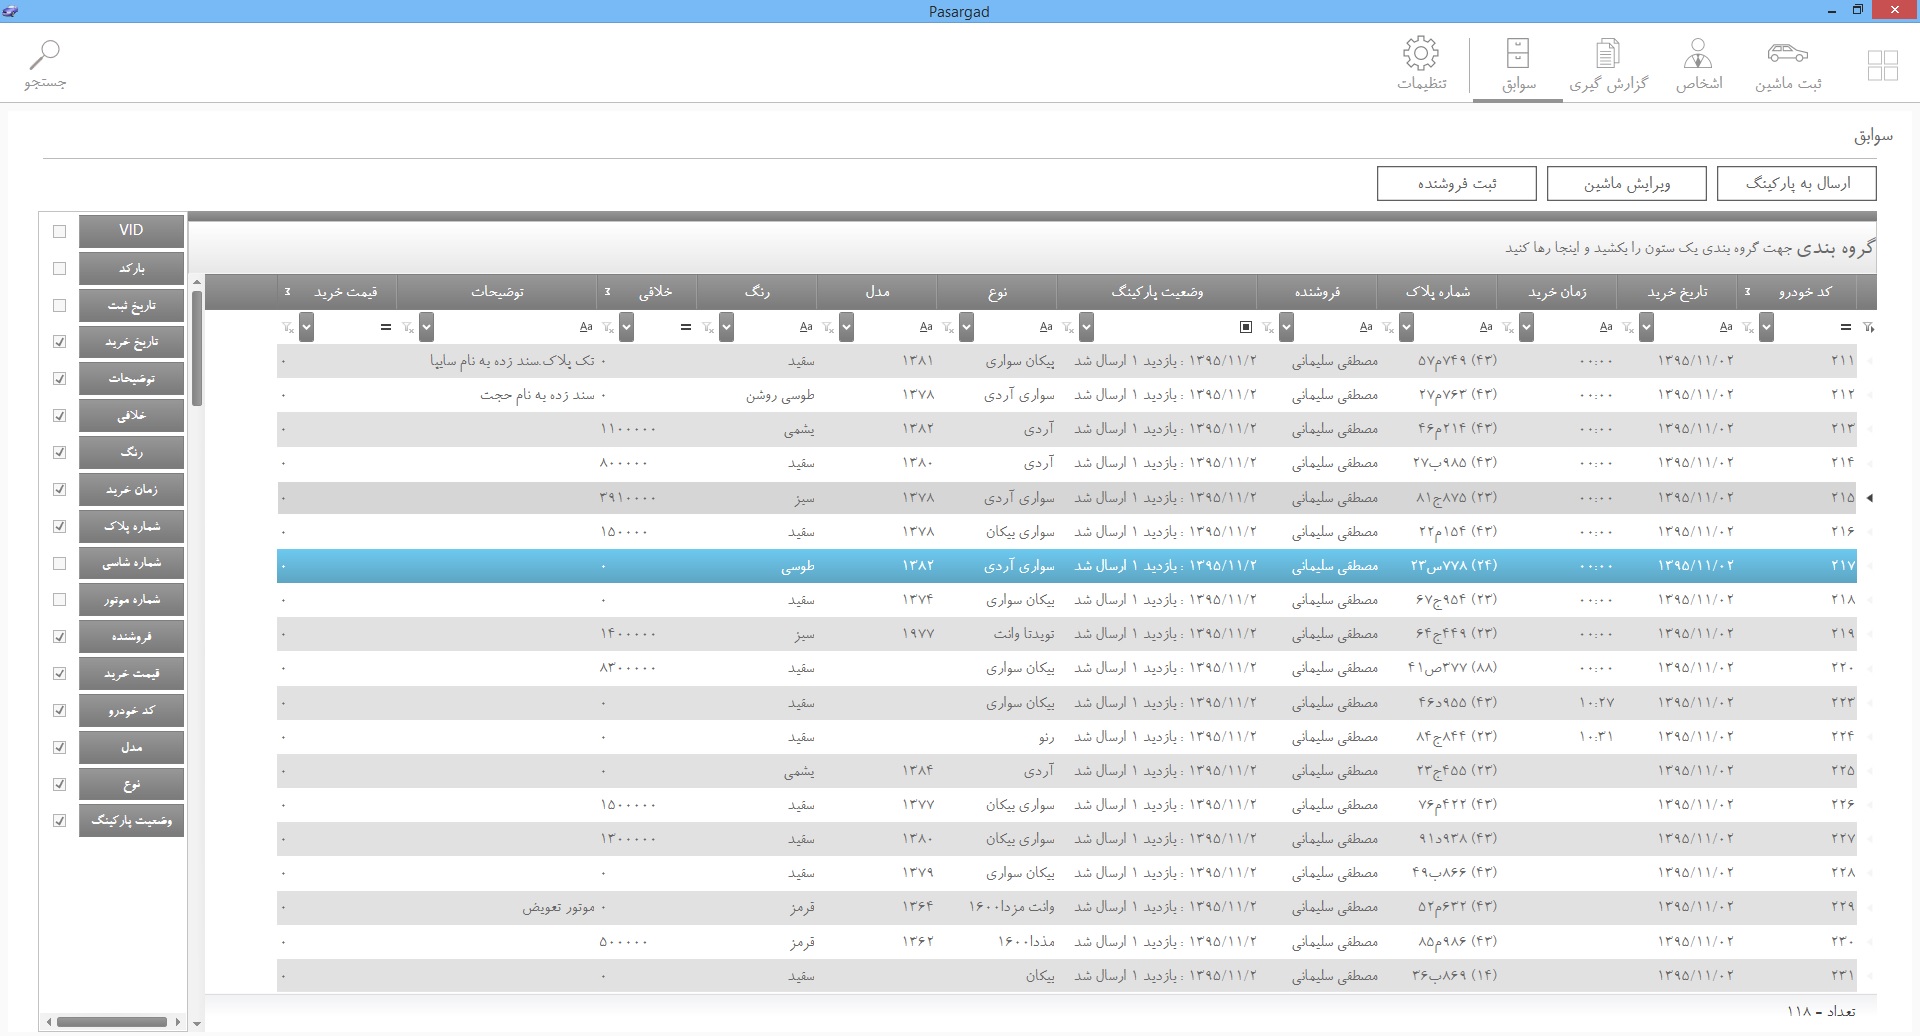Clear the filter on قیمت خرید column
Viewport: 1920px width, 1036px height.
click(x=288, y=327)
